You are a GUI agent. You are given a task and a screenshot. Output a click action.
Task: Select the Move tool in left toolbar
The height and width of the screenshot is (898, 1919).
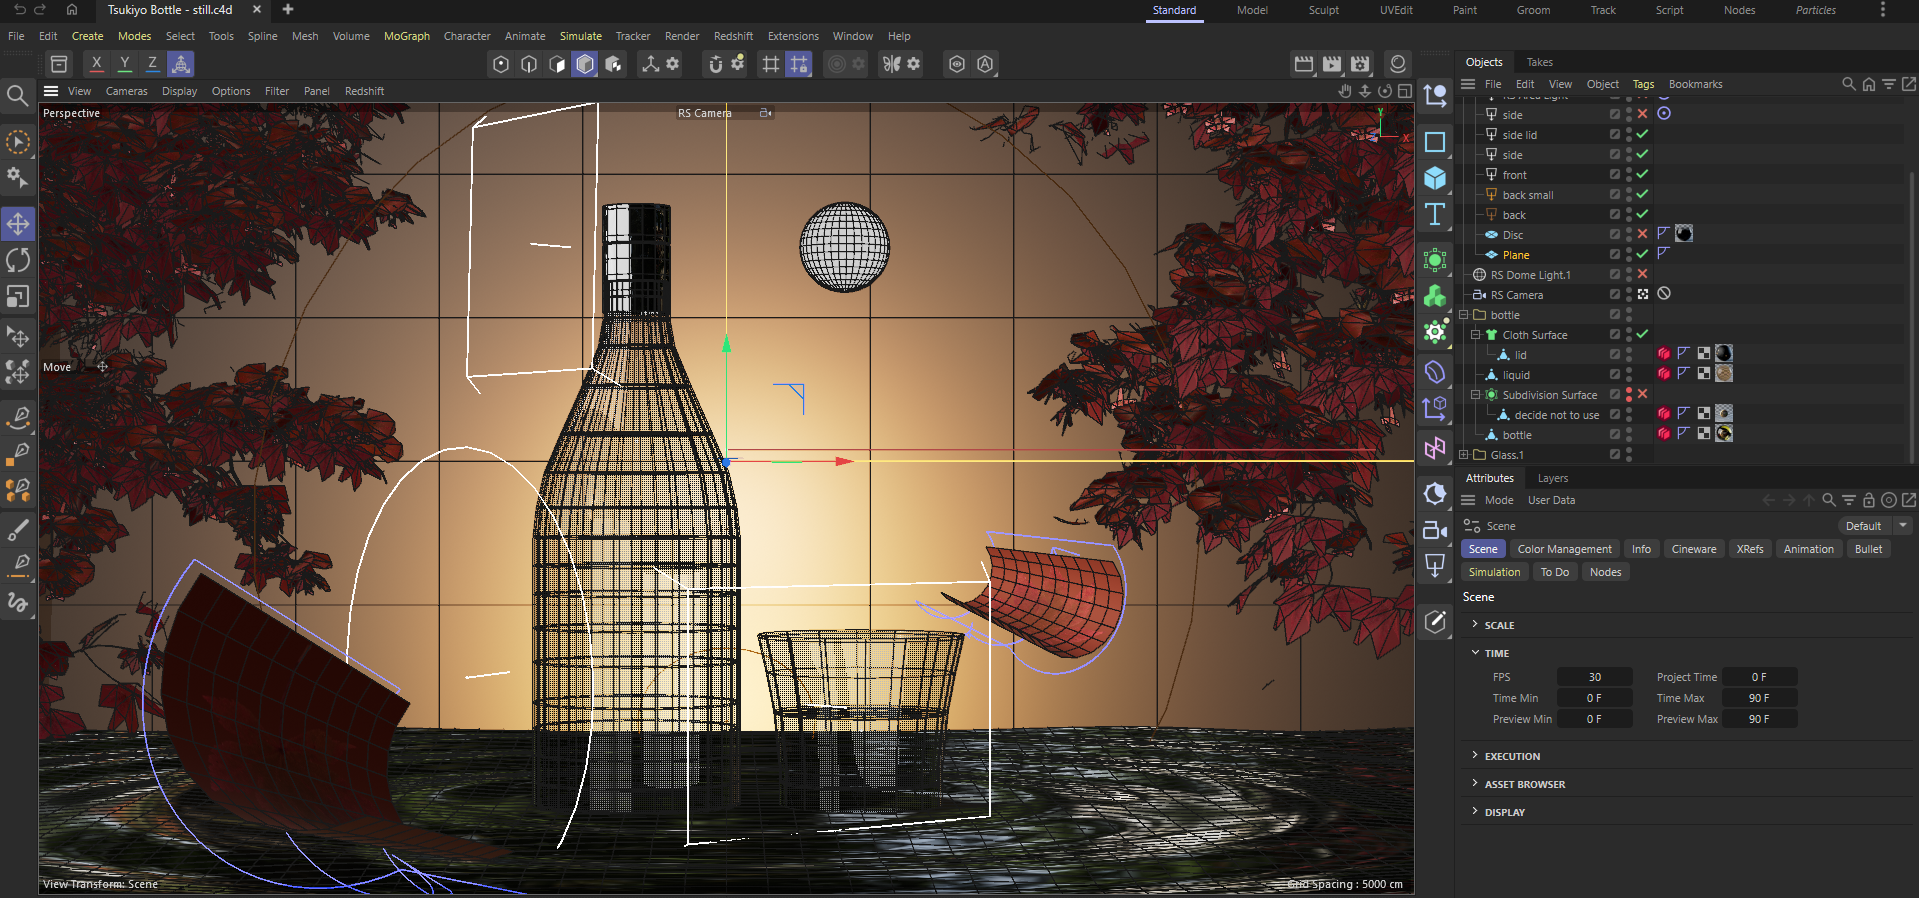pyautogui.click(x=18, y=223)
